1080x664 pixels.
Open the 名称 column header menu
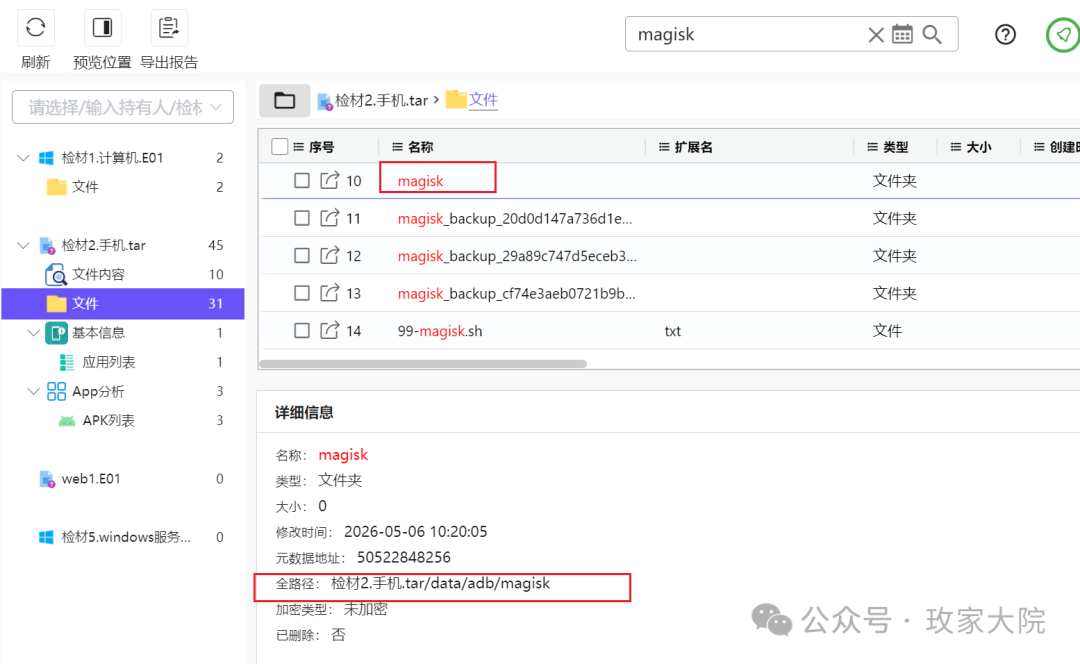pyautogui.click(x=397, y=147)
